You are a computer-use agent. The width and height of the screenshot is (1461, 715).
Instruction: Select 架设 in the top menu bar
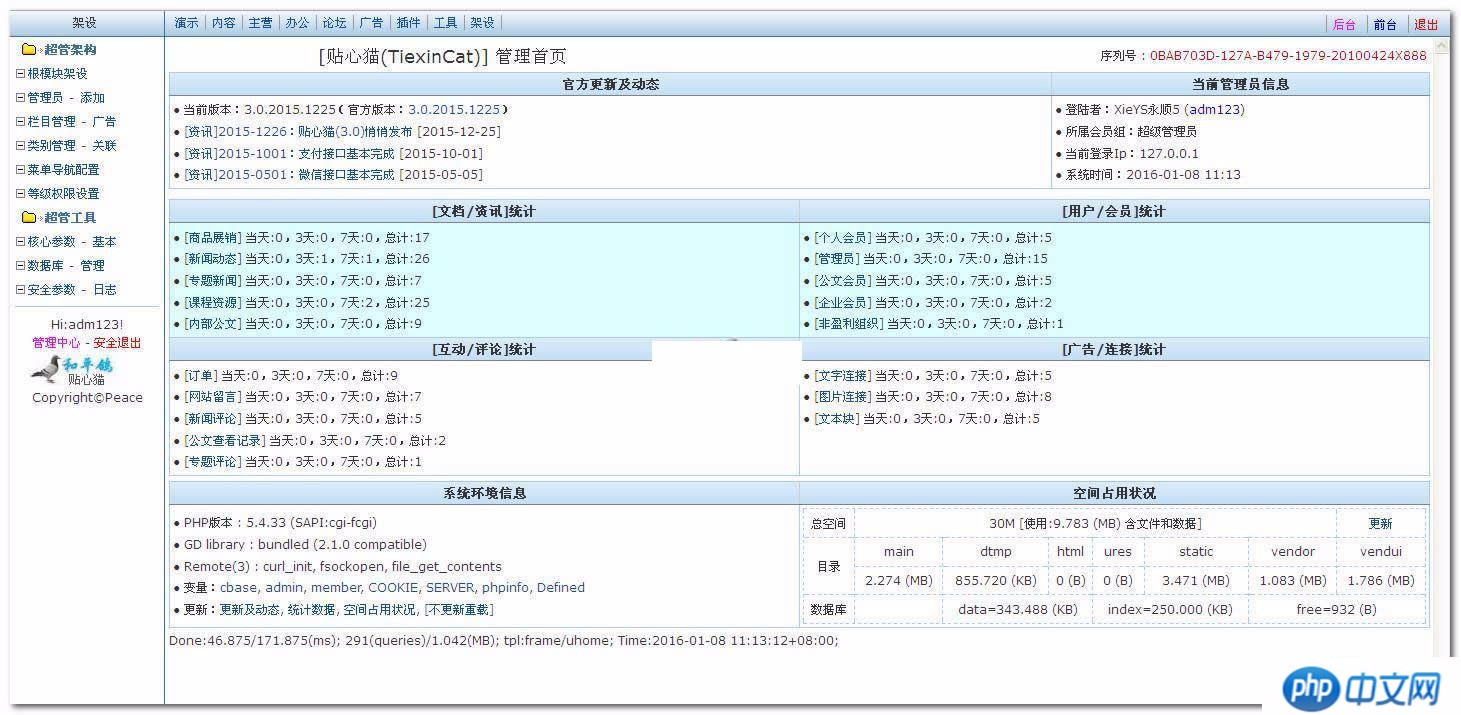[x=482, y=23]
